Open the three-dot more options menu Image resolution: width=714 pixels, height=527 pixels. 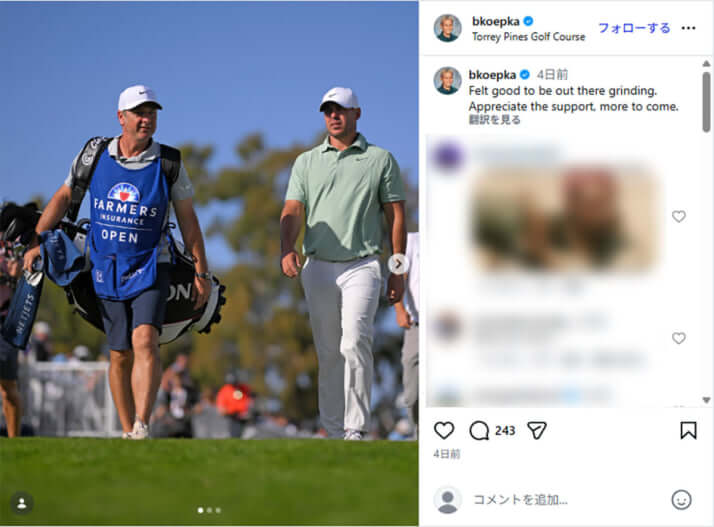(x=688, y=28)
